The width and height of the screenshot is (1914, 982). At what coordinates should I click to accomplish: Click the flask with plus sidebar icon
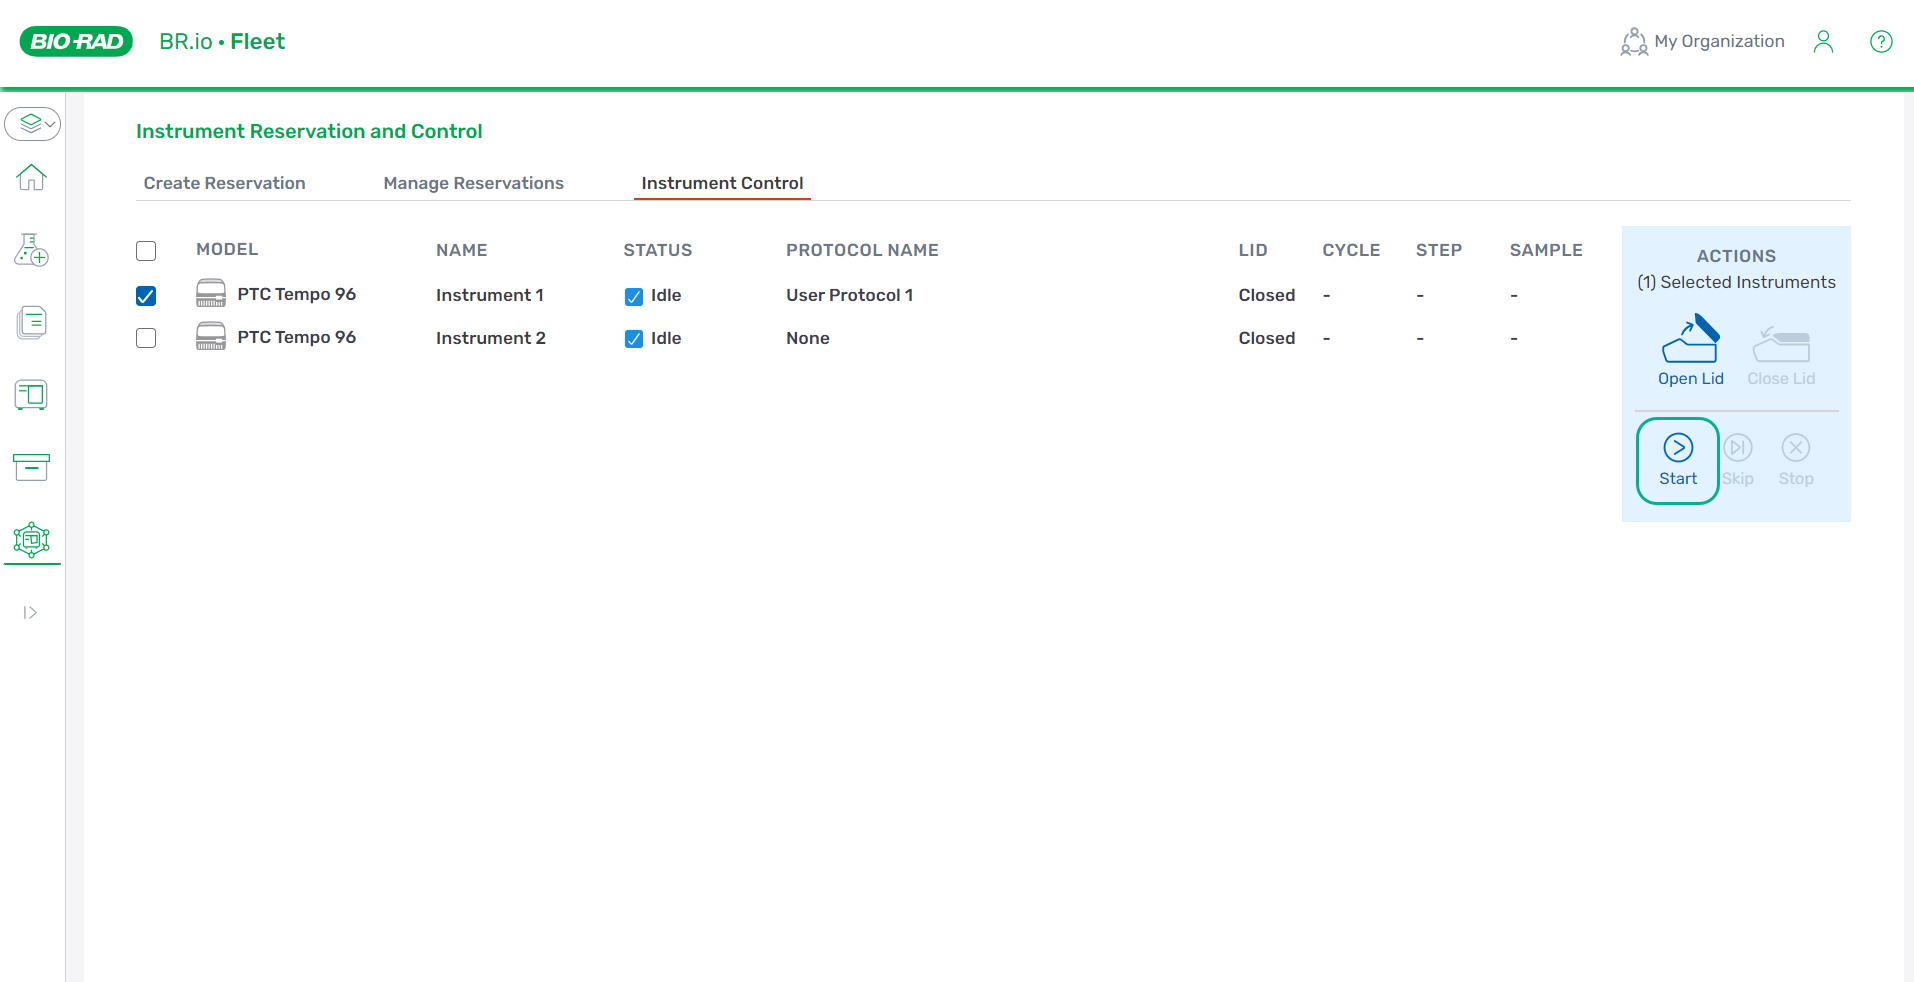31,250
